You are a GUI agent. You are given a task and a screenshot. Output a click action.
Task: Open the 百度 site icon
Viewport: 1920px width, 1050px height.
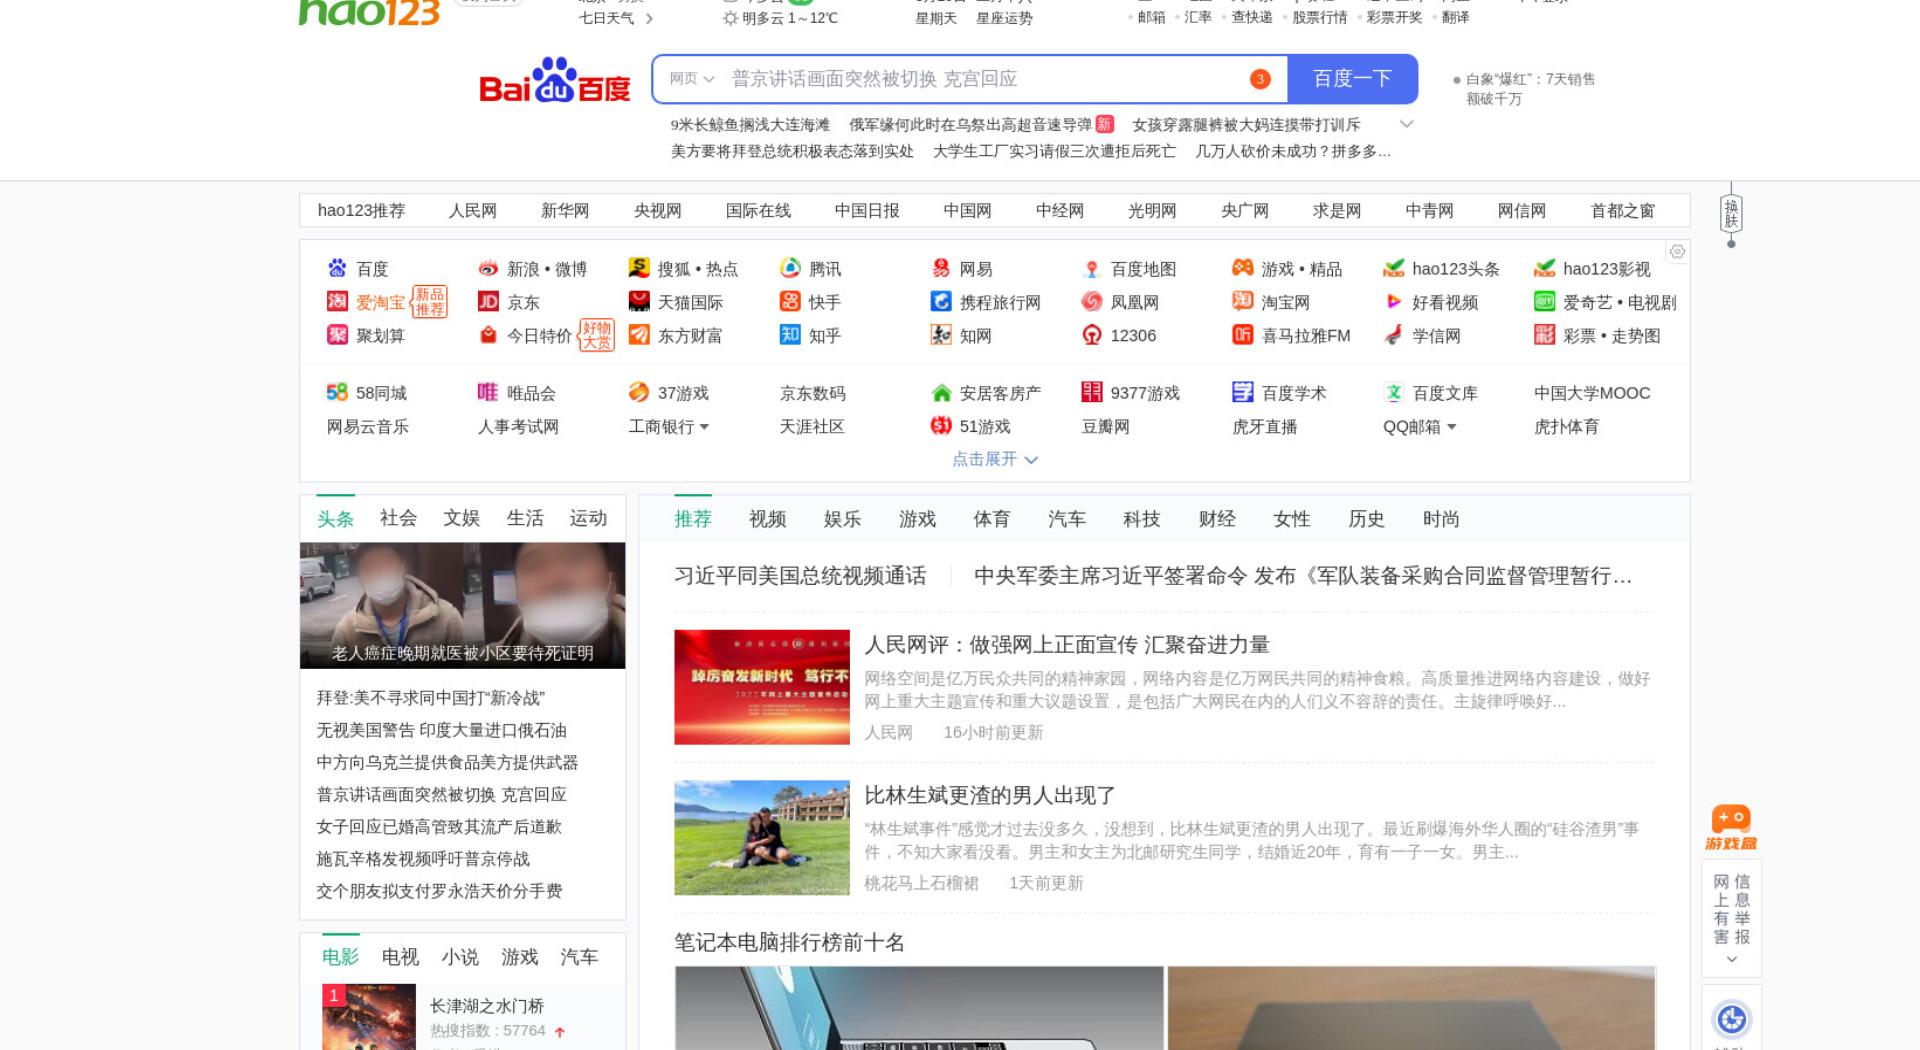(337, 268)
